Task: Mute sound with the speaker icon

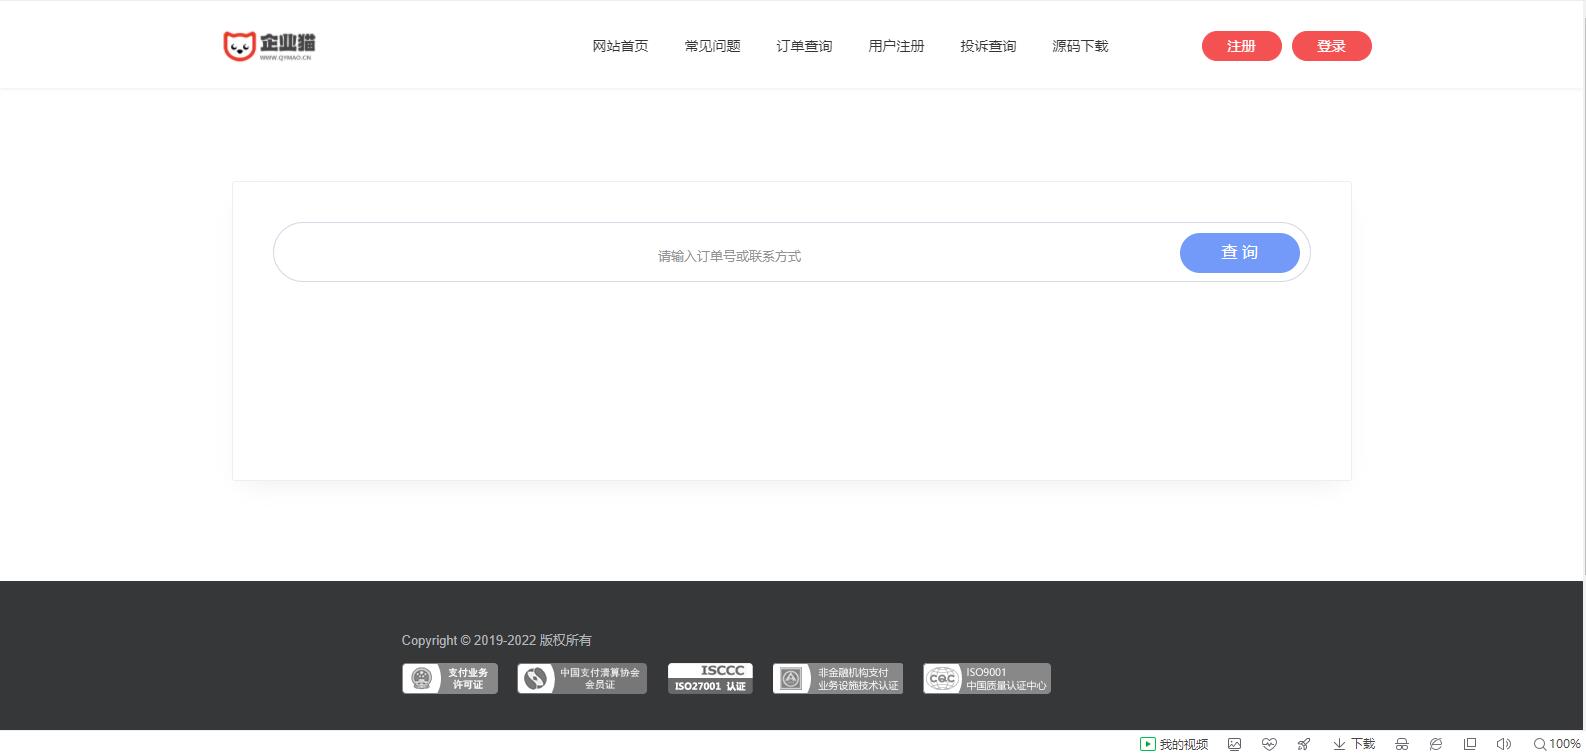Action: 1503,744
